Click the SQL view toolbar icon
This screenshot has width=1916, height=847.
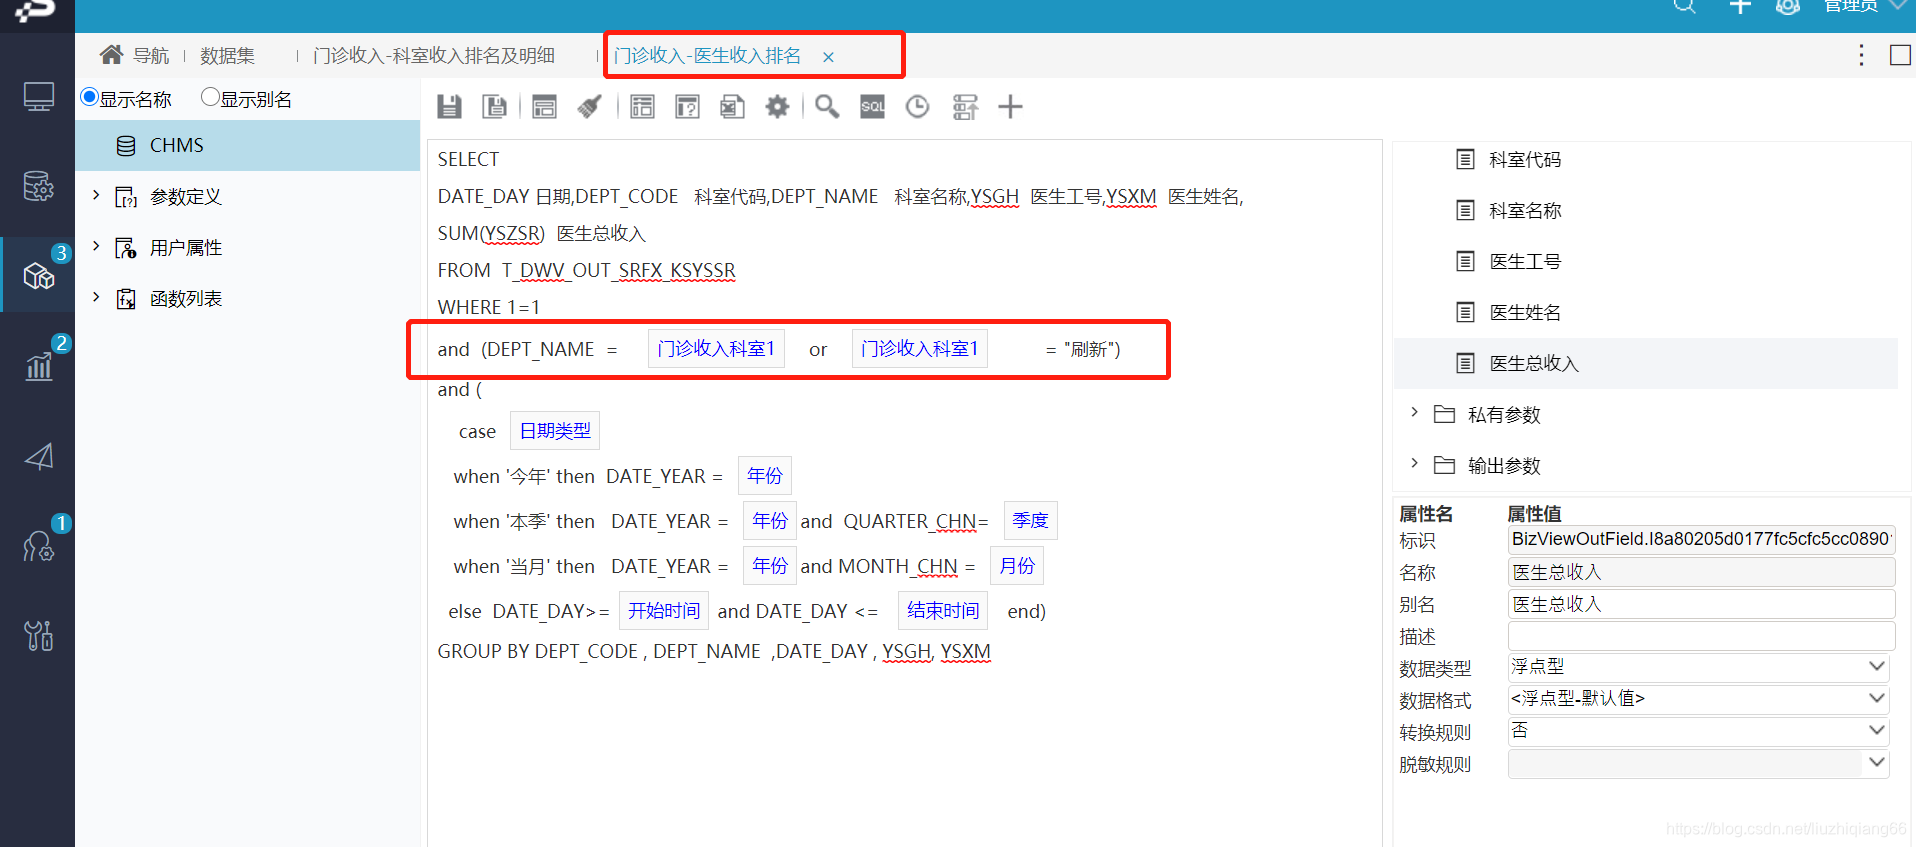pos(872,107)
